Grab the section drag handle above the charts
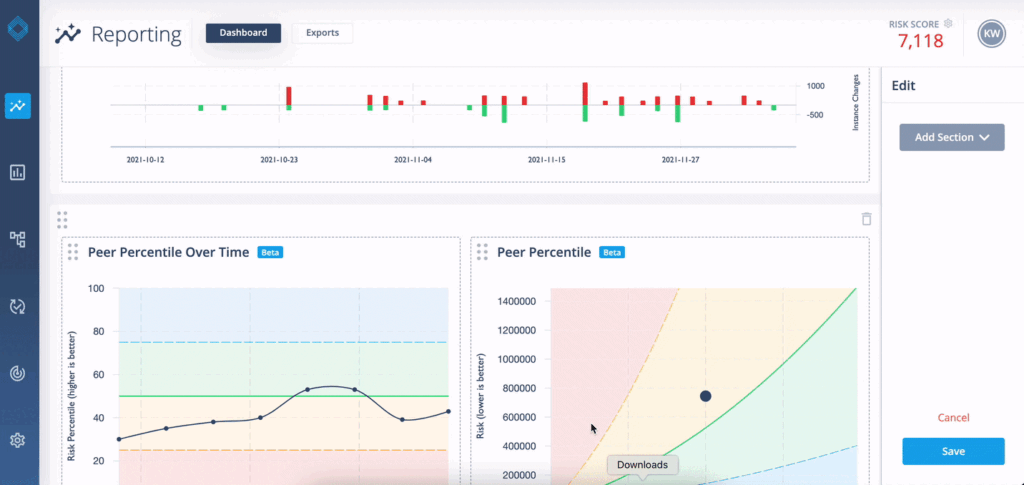Viewport: 1024px width, 485px height. click(63, 219)
